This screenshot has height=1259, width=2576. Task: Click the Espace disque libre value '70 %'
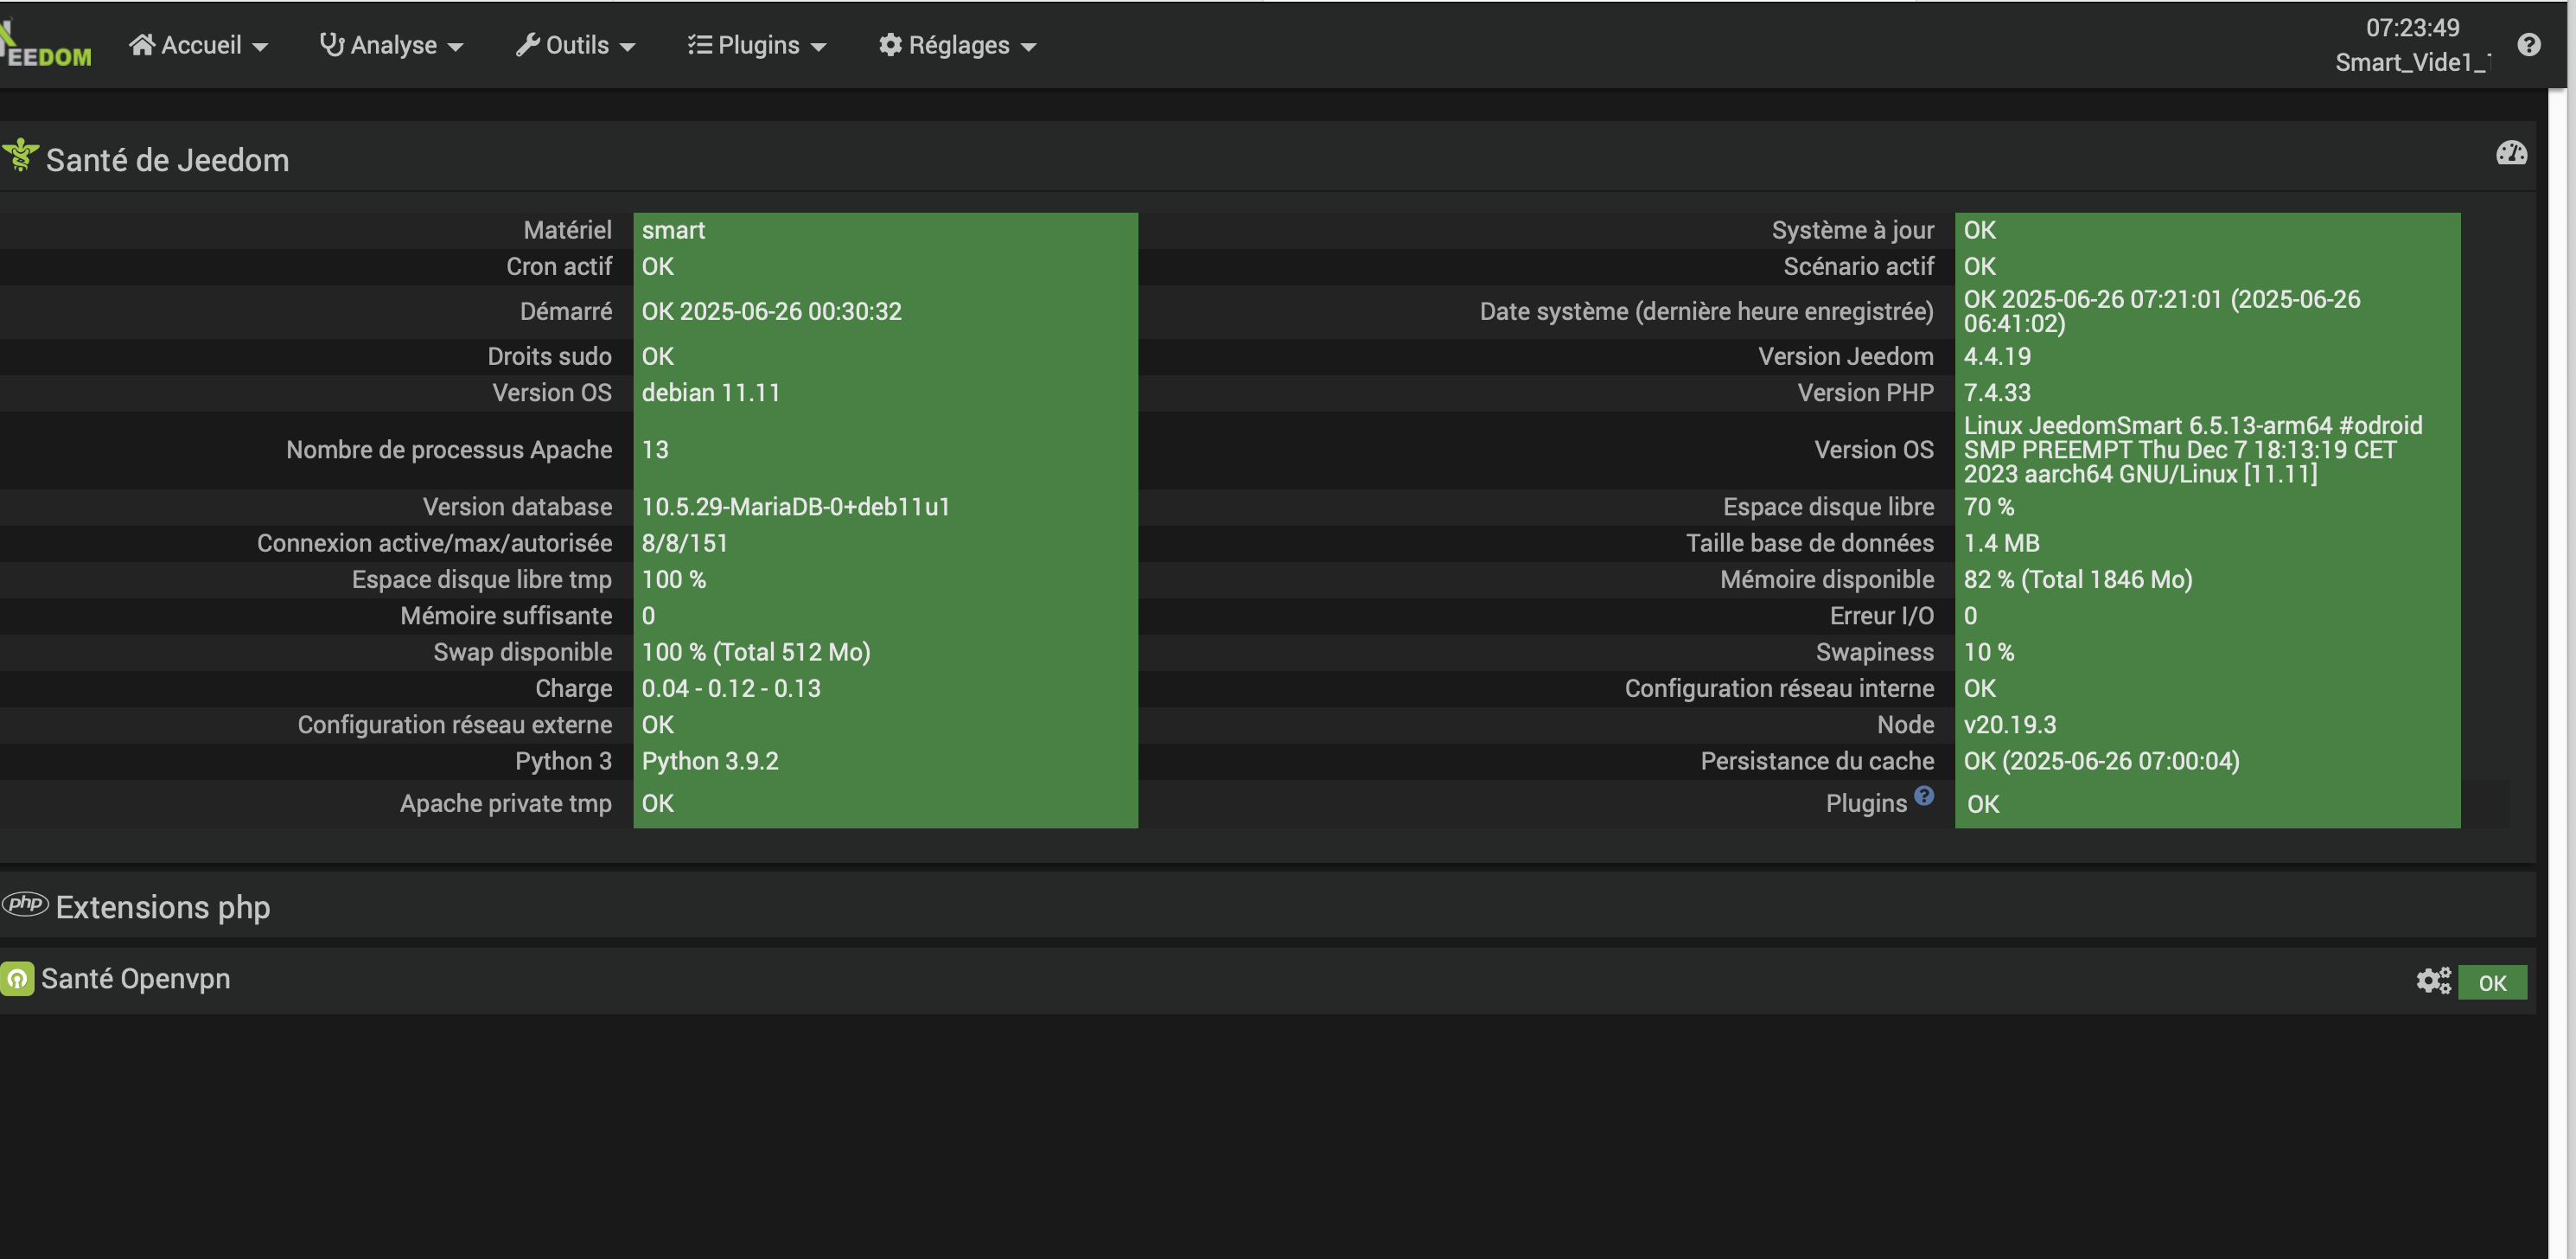(1989, 507)
